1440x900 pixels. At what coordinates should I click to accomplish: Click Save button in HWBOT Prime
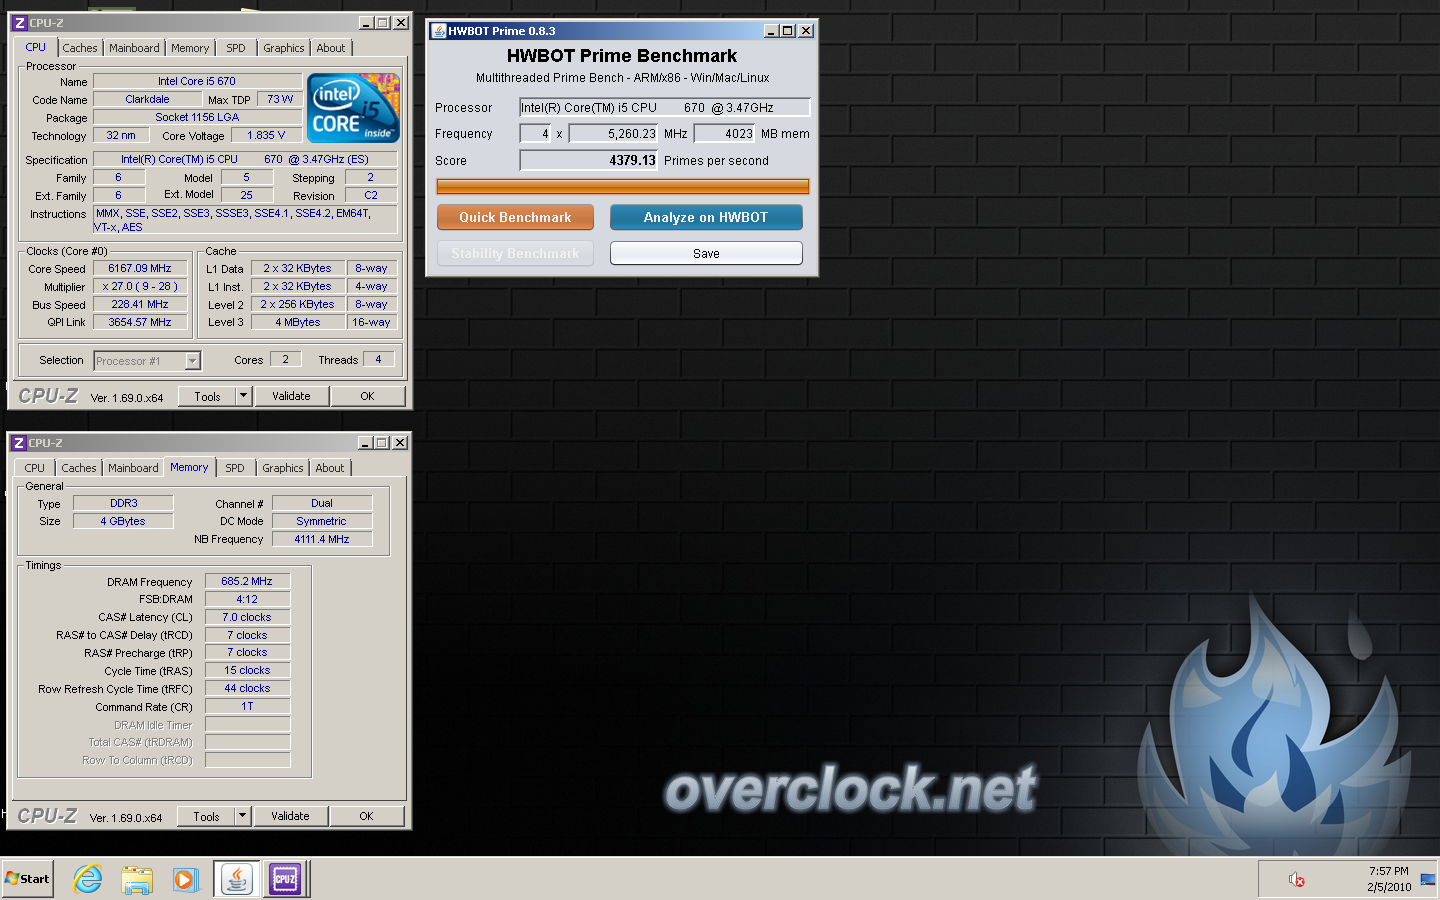click(706, 253)
